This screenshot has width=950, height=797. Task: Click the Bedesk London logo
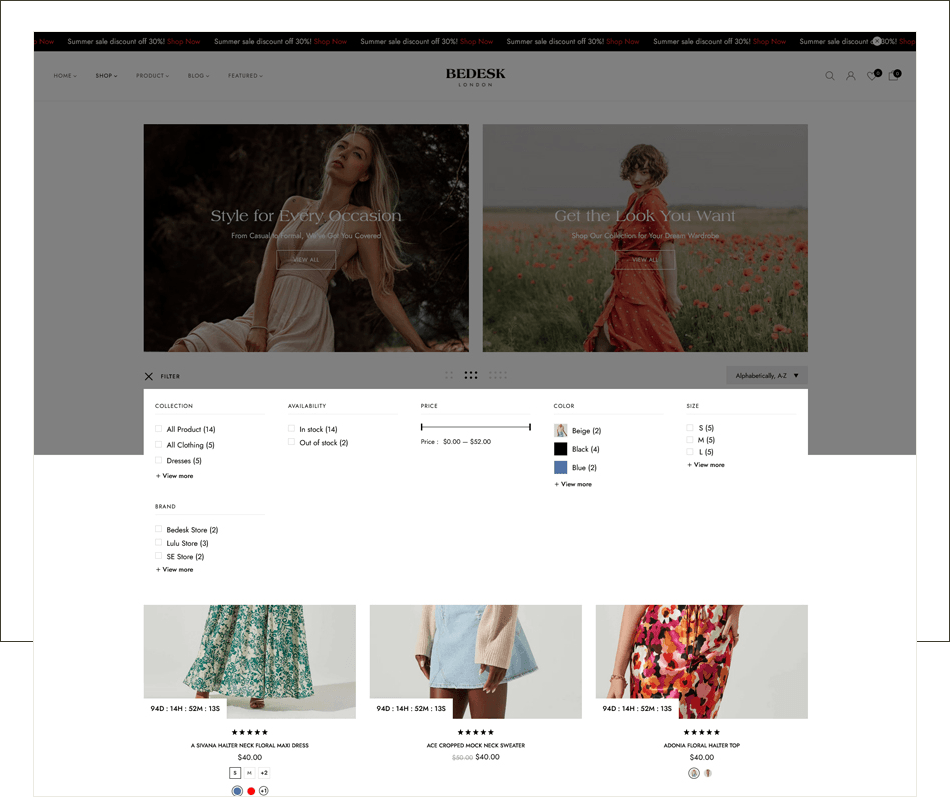[x=475, y=76]
